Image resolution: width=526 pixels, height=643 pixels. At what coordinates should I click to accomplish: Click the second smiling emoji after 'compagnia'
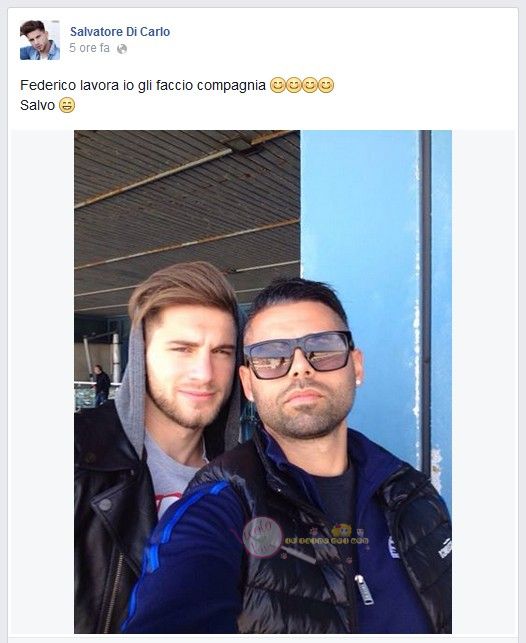pos(294,85)
